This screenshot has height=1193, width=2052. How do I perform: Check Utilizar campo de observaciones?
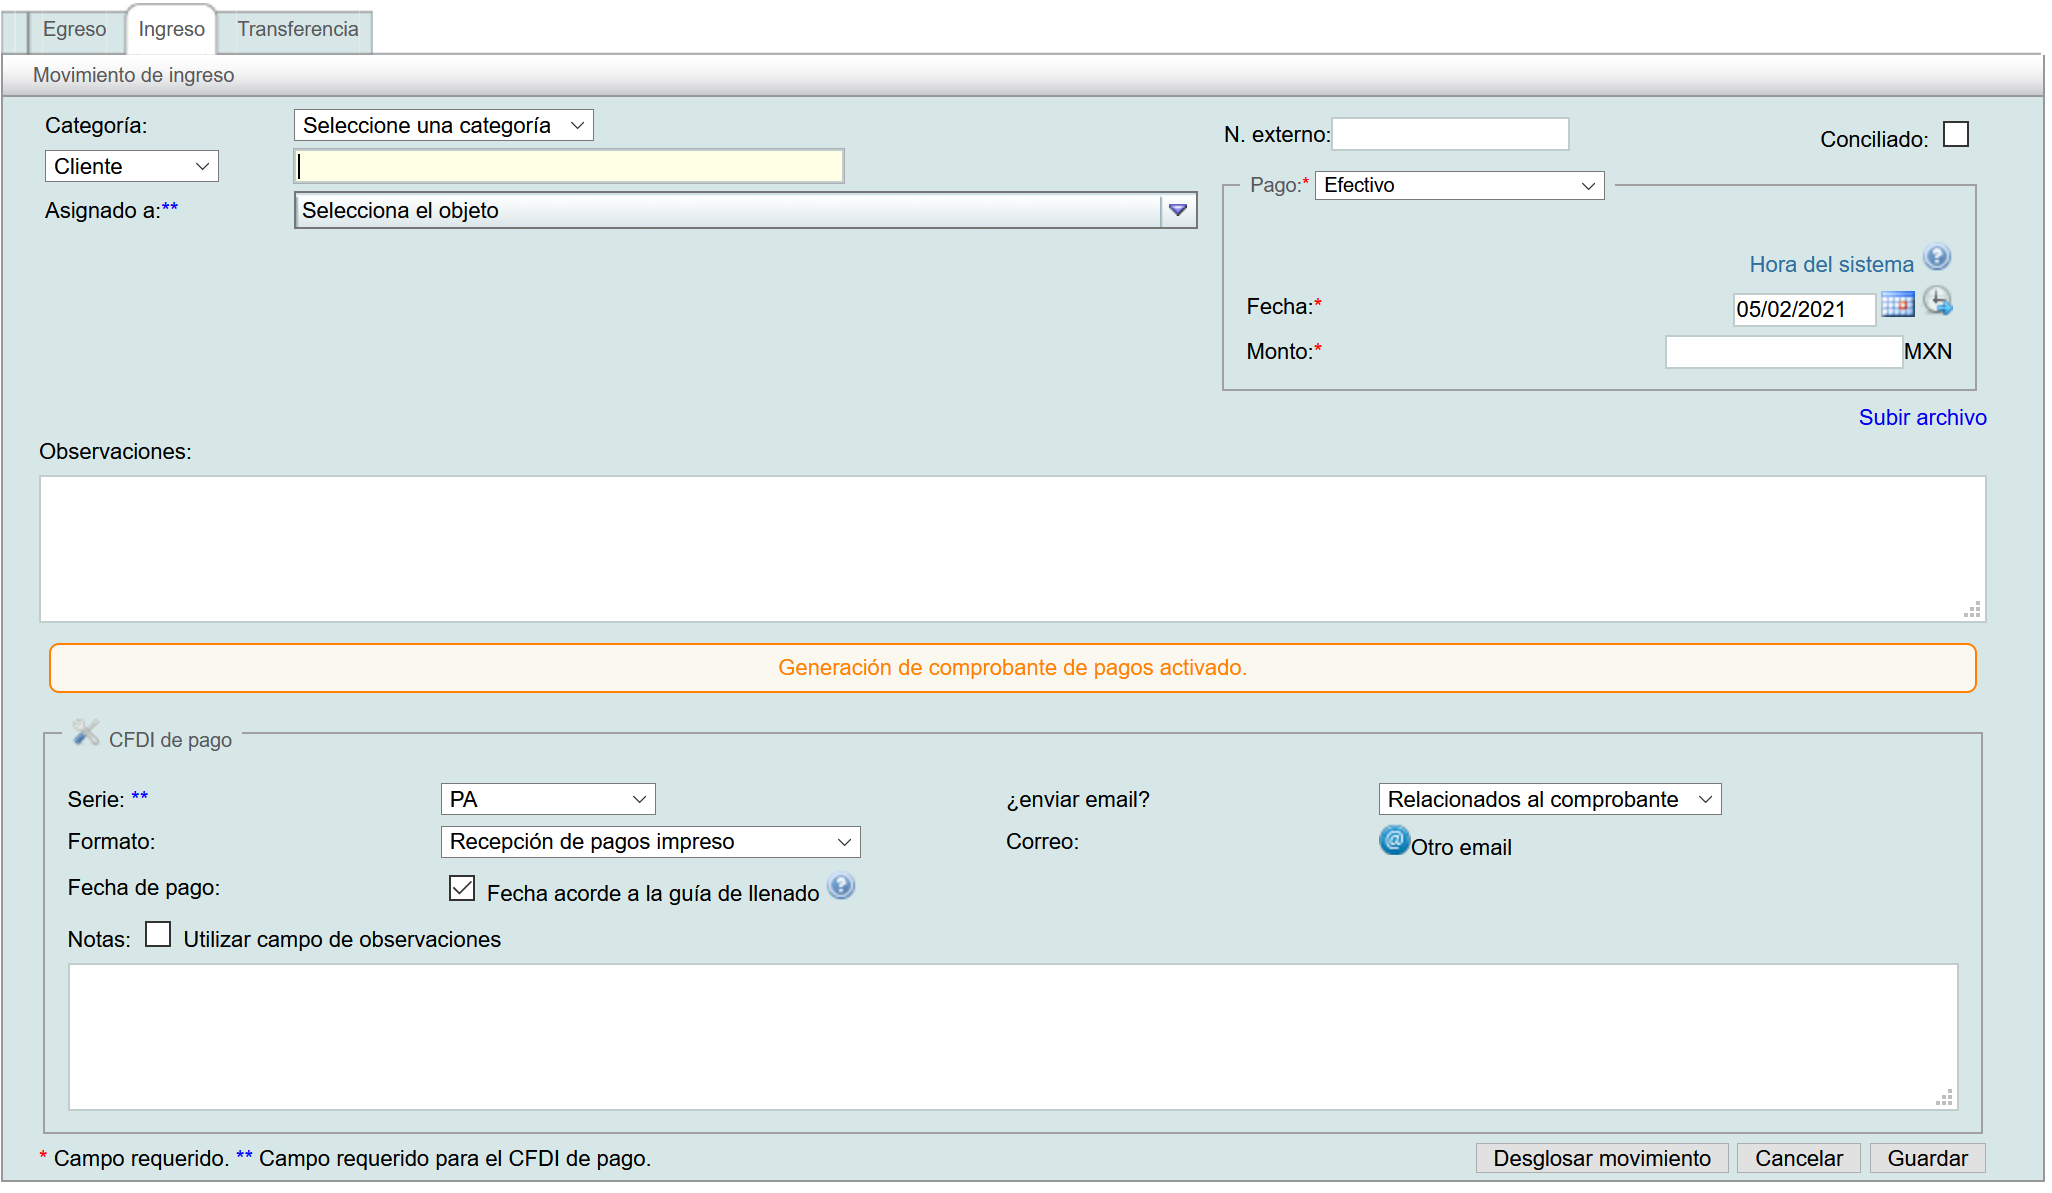click(x=158, y=934)
